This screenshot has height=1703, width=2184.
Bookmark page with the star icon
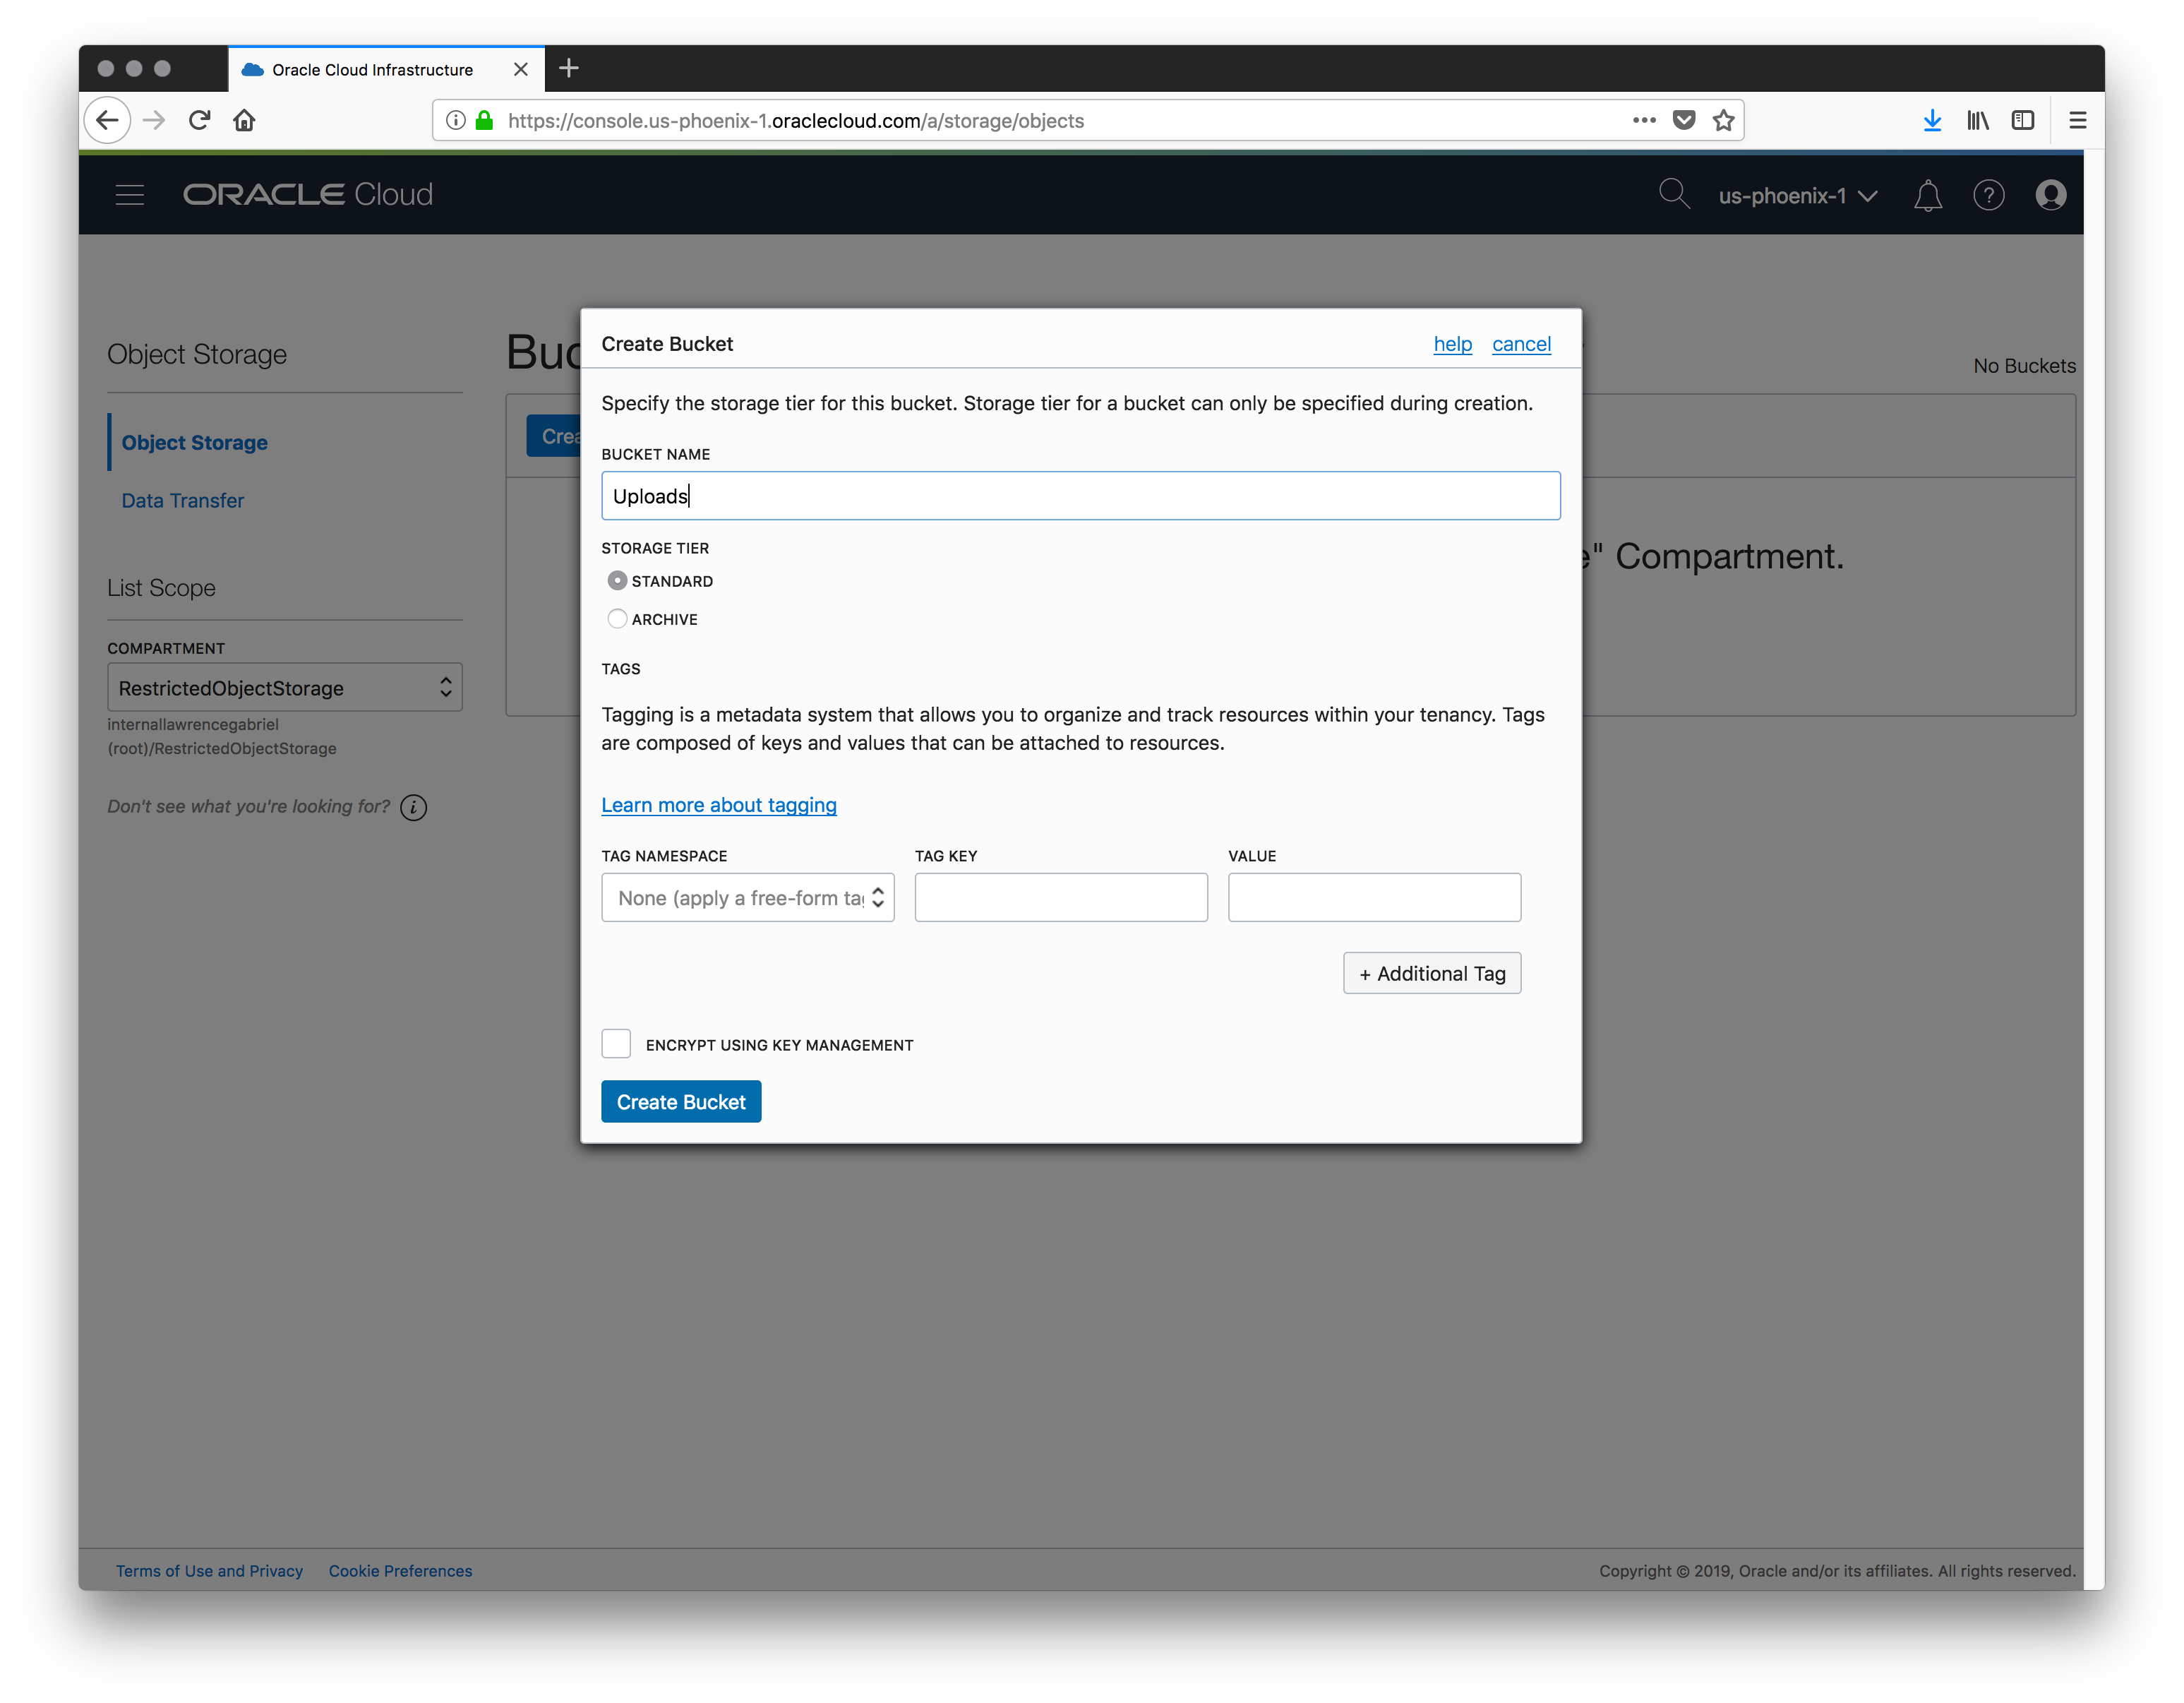1723,121
